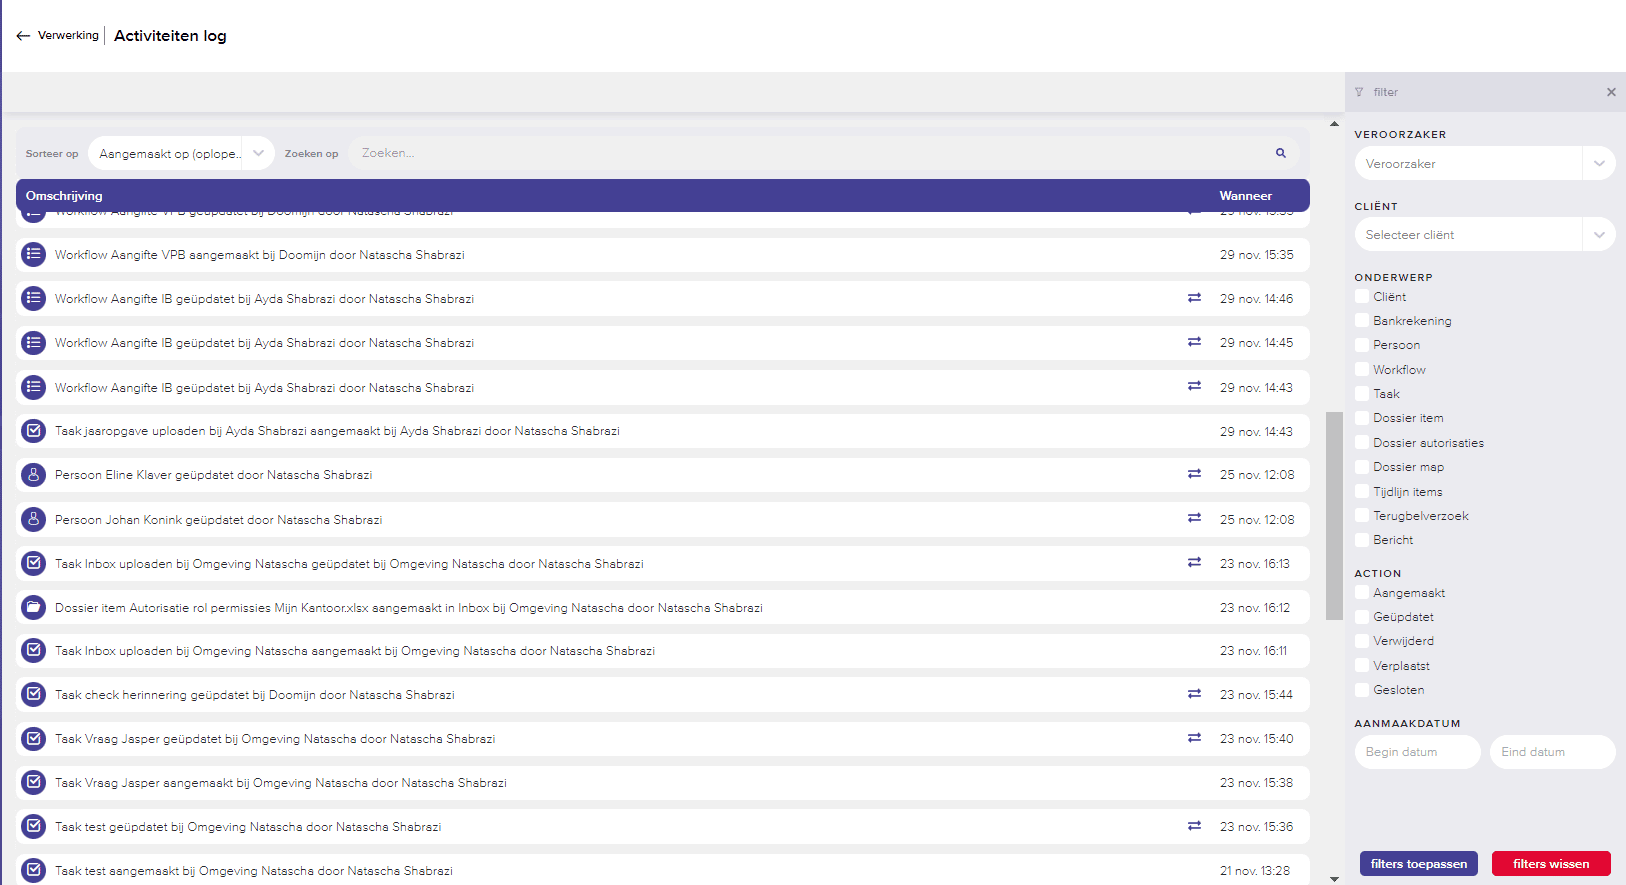This screenshot has height=885, width=1626.
Task: Check the Terugbelverzoek checkbox
Action: point(1362,516)
